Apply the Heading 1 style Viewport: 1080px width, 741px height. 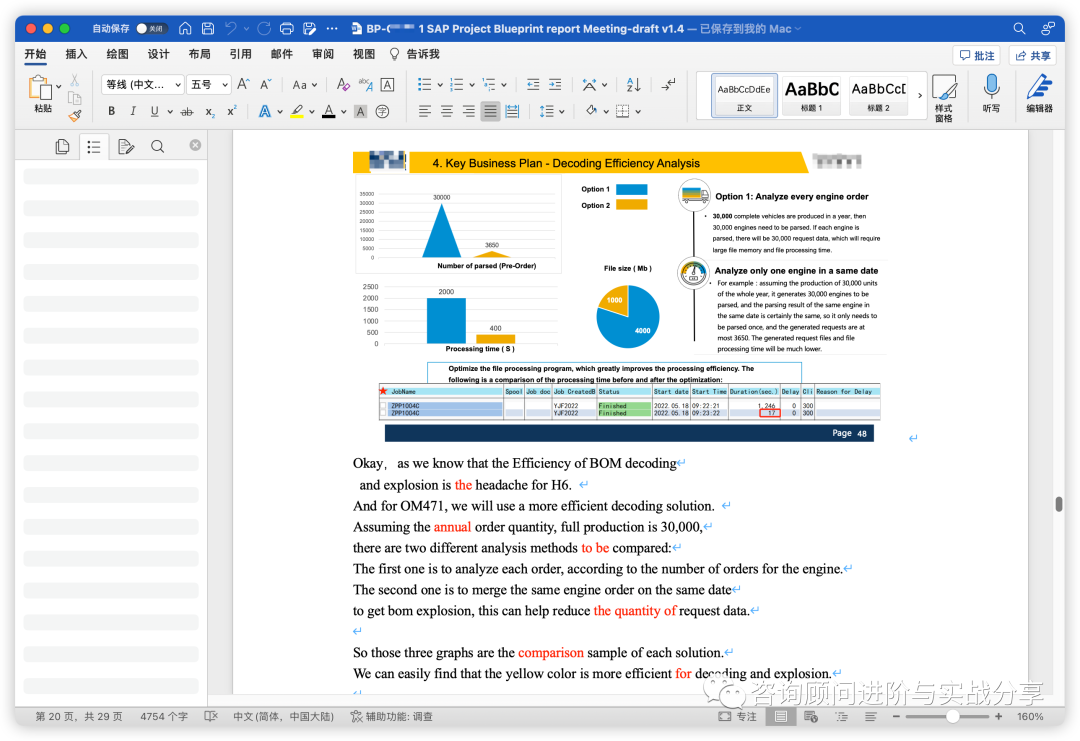coord(811,95)
